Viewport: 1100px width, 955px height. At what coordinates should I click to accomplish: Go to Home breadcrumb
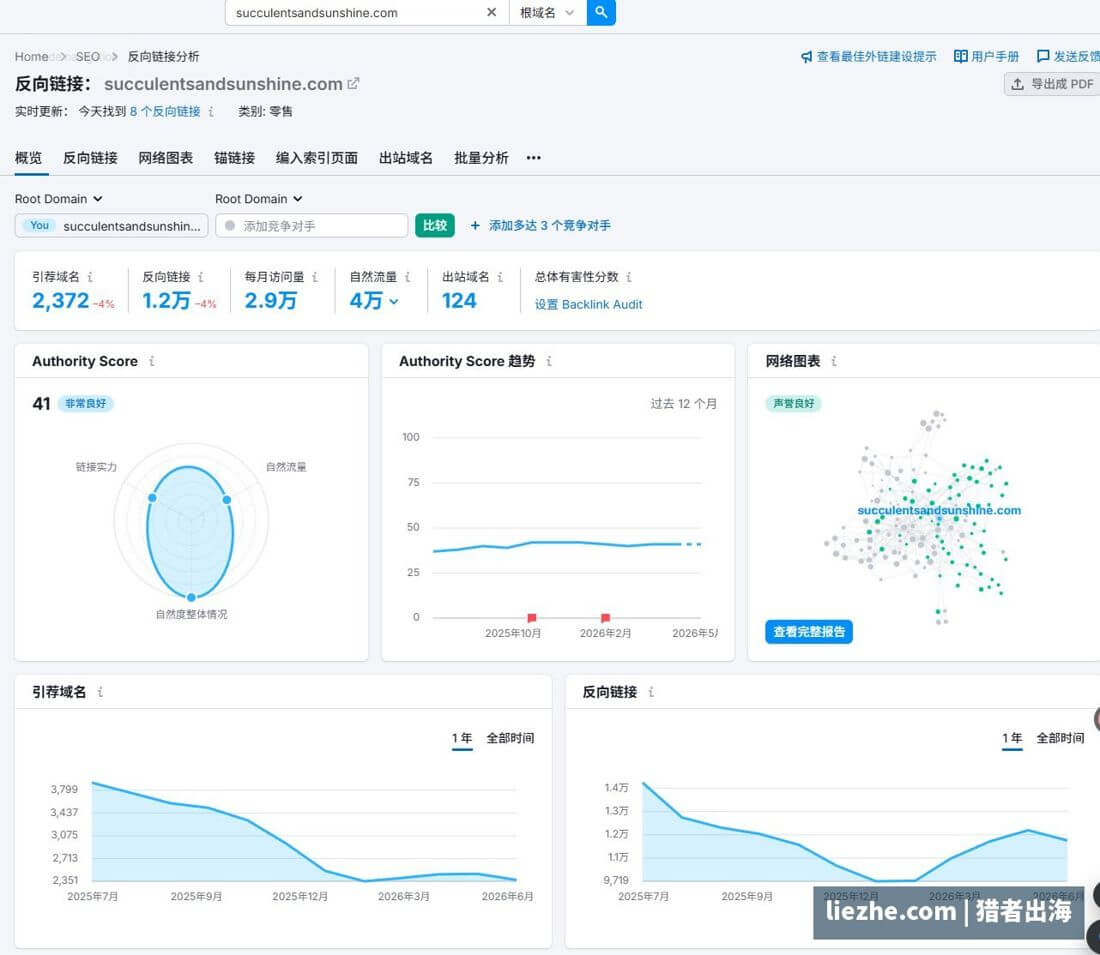click(x=32, y=57)
